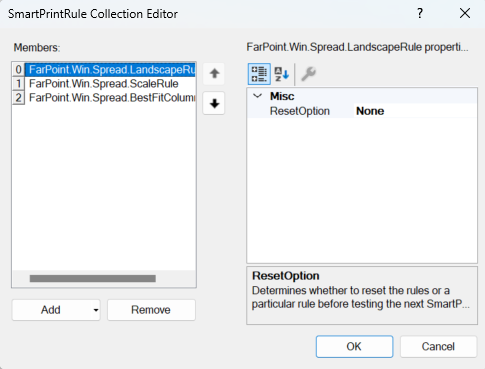Click the Categorized view icon in property grid
Screen dimensions: 485x369
click(x=259, y=74)
